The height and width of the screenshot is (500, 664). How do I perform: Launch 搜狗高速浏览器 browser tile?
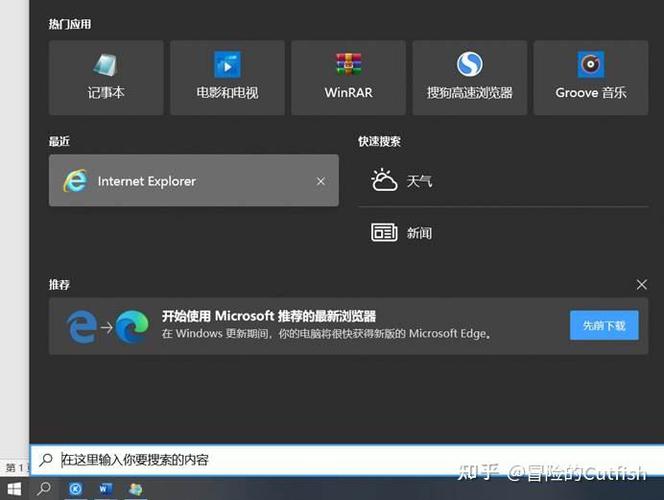[470, 77]
